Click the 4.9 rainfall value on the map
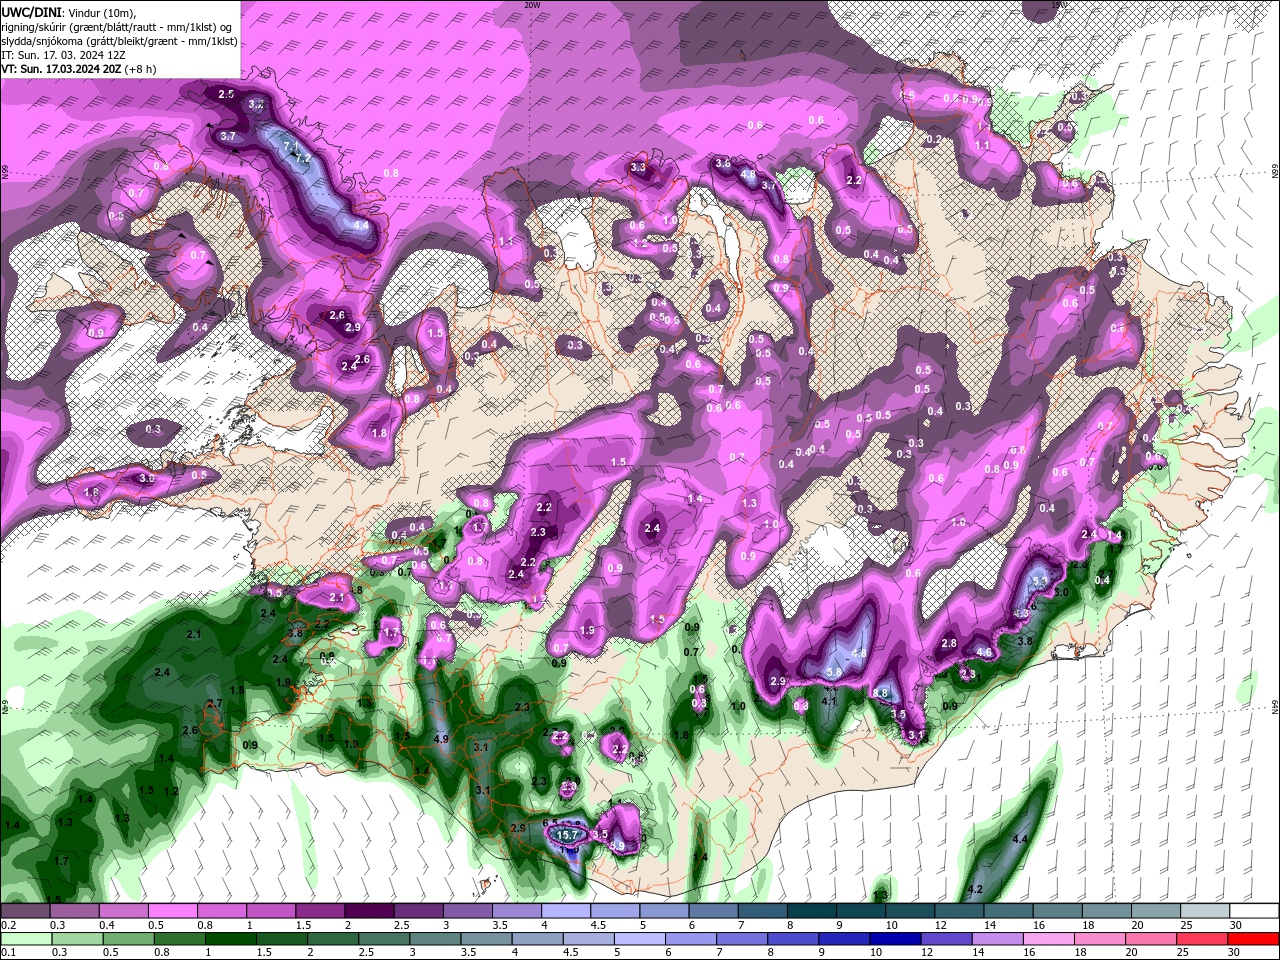 pyautogui.click(x=441, y=739)
